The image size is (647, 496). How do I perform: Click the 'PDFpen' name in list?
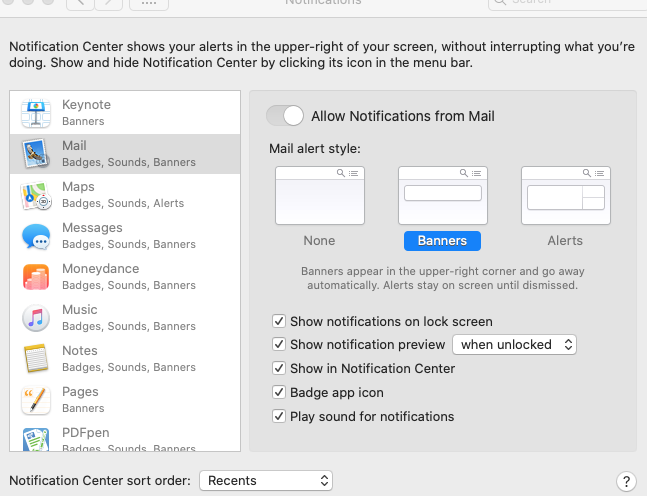[x=86, y=432]
